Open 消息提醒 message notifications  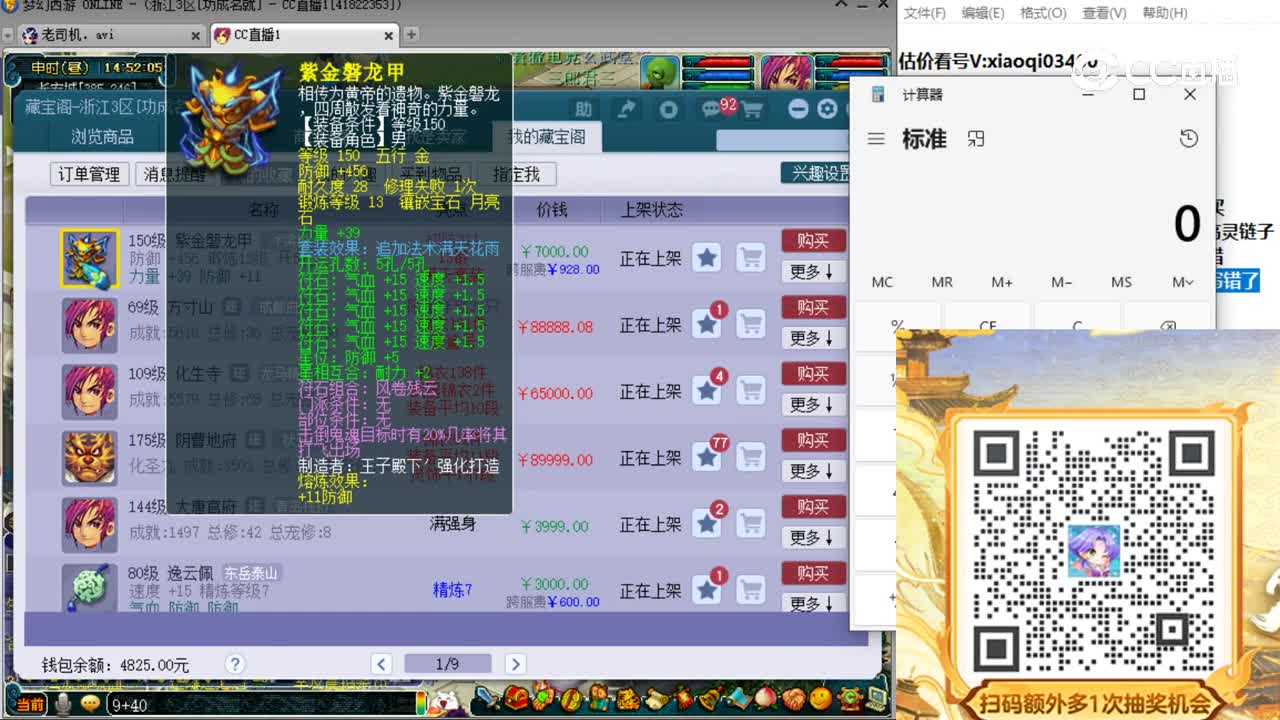pos(174,174)
